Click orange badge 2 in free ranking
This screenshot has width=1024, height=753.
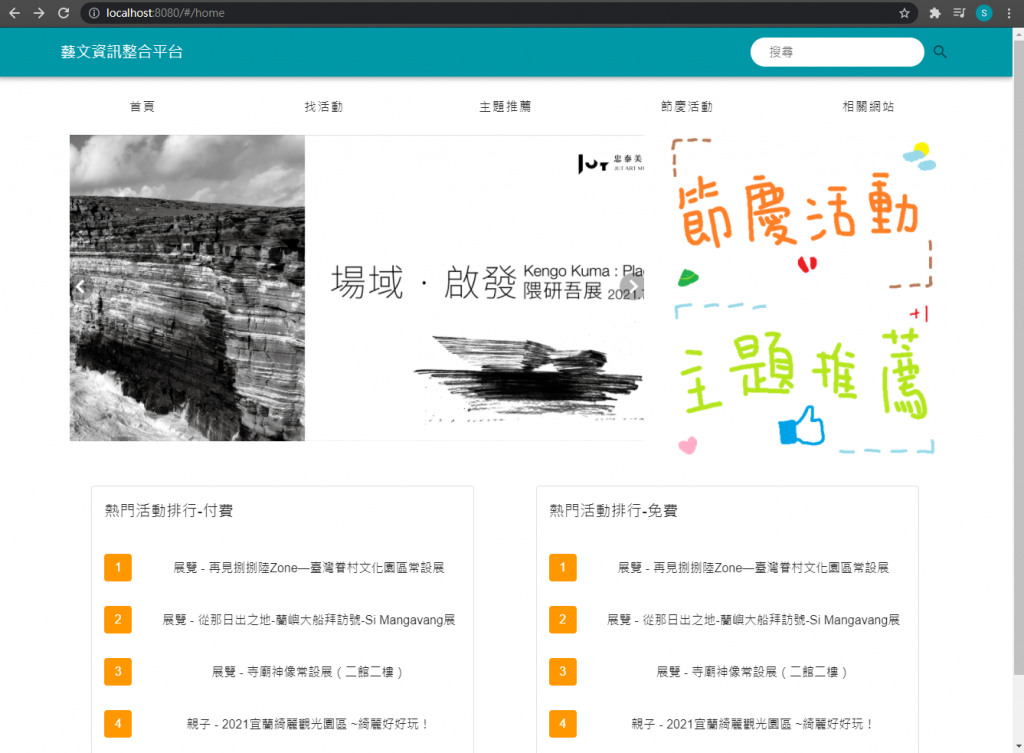pos(563,619)
